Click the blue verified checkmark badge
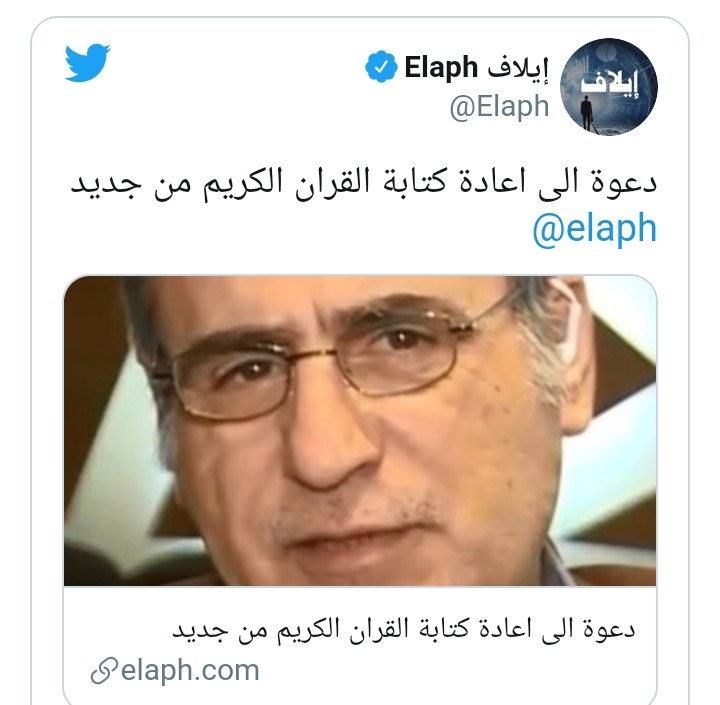The image size is (720, 705). pos(381,67)
